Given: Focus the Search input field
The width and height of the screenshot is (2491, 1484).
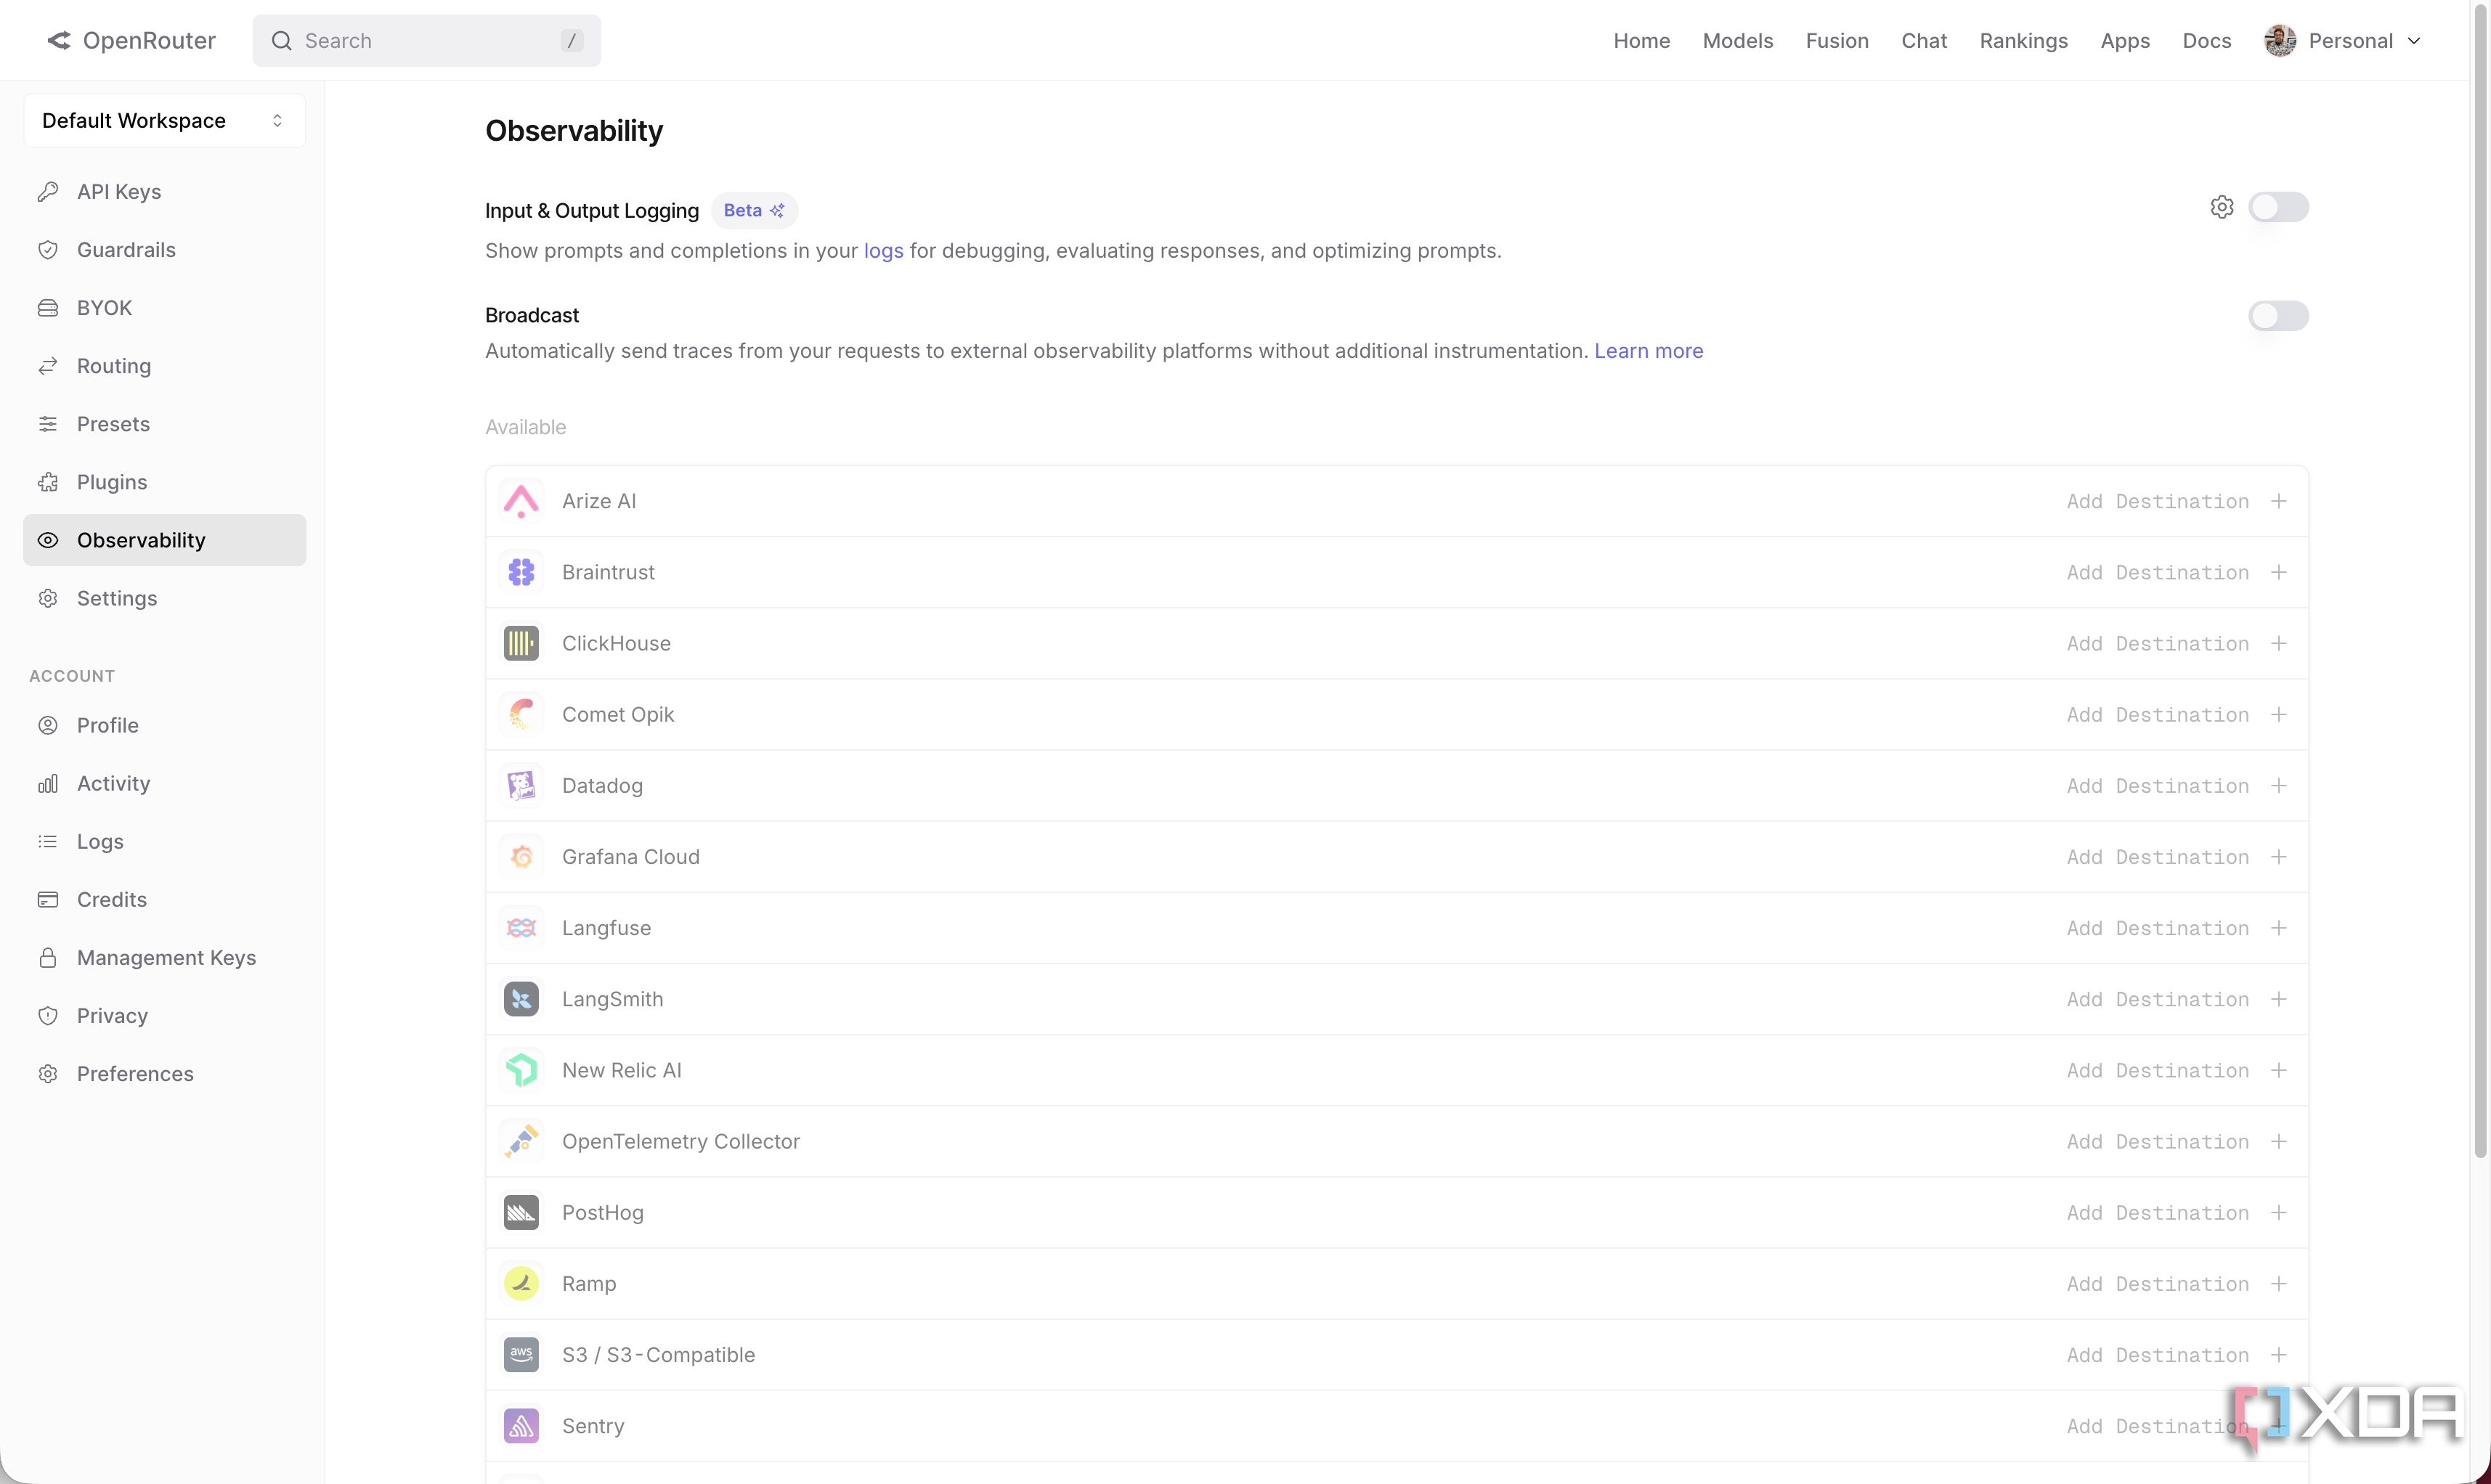Looking at the screenshot, I should pyautogui.click(x=427, y=41).
